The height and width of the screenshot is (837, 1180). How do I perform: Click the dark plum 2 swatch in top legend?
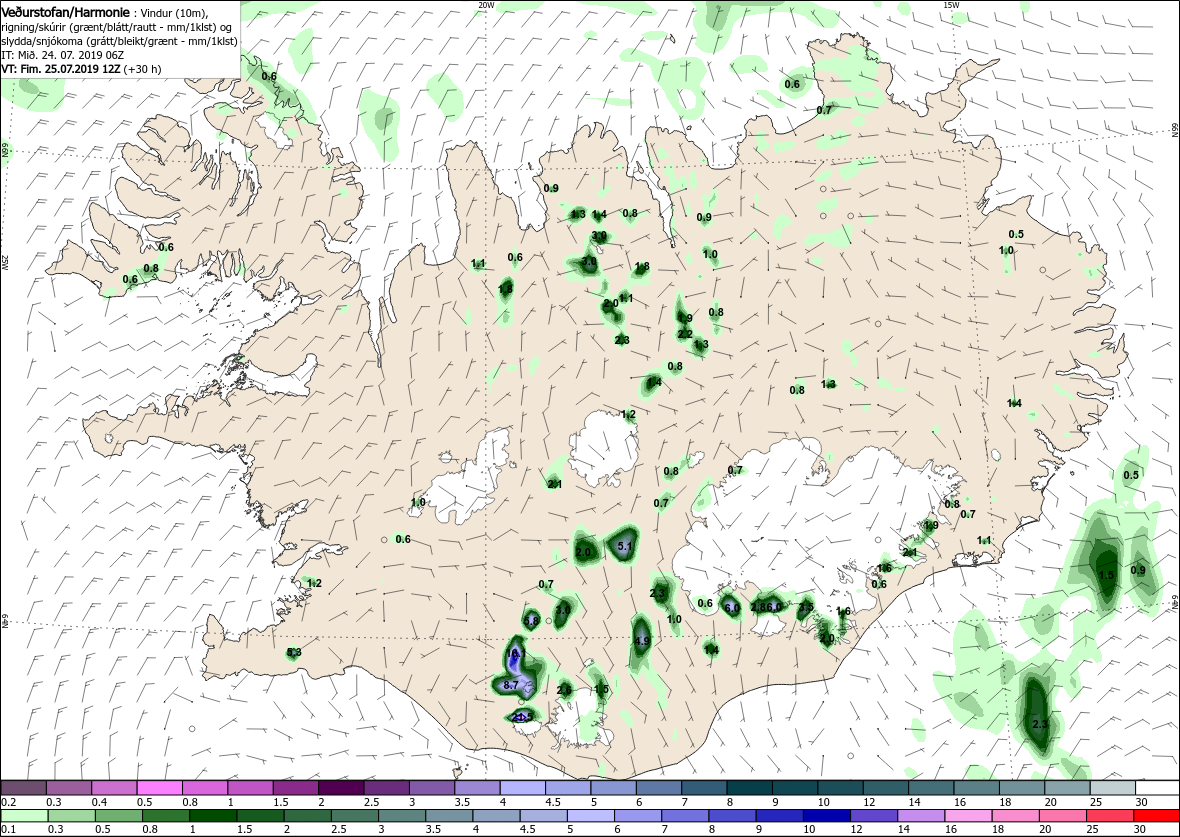[x=341, y=787]
